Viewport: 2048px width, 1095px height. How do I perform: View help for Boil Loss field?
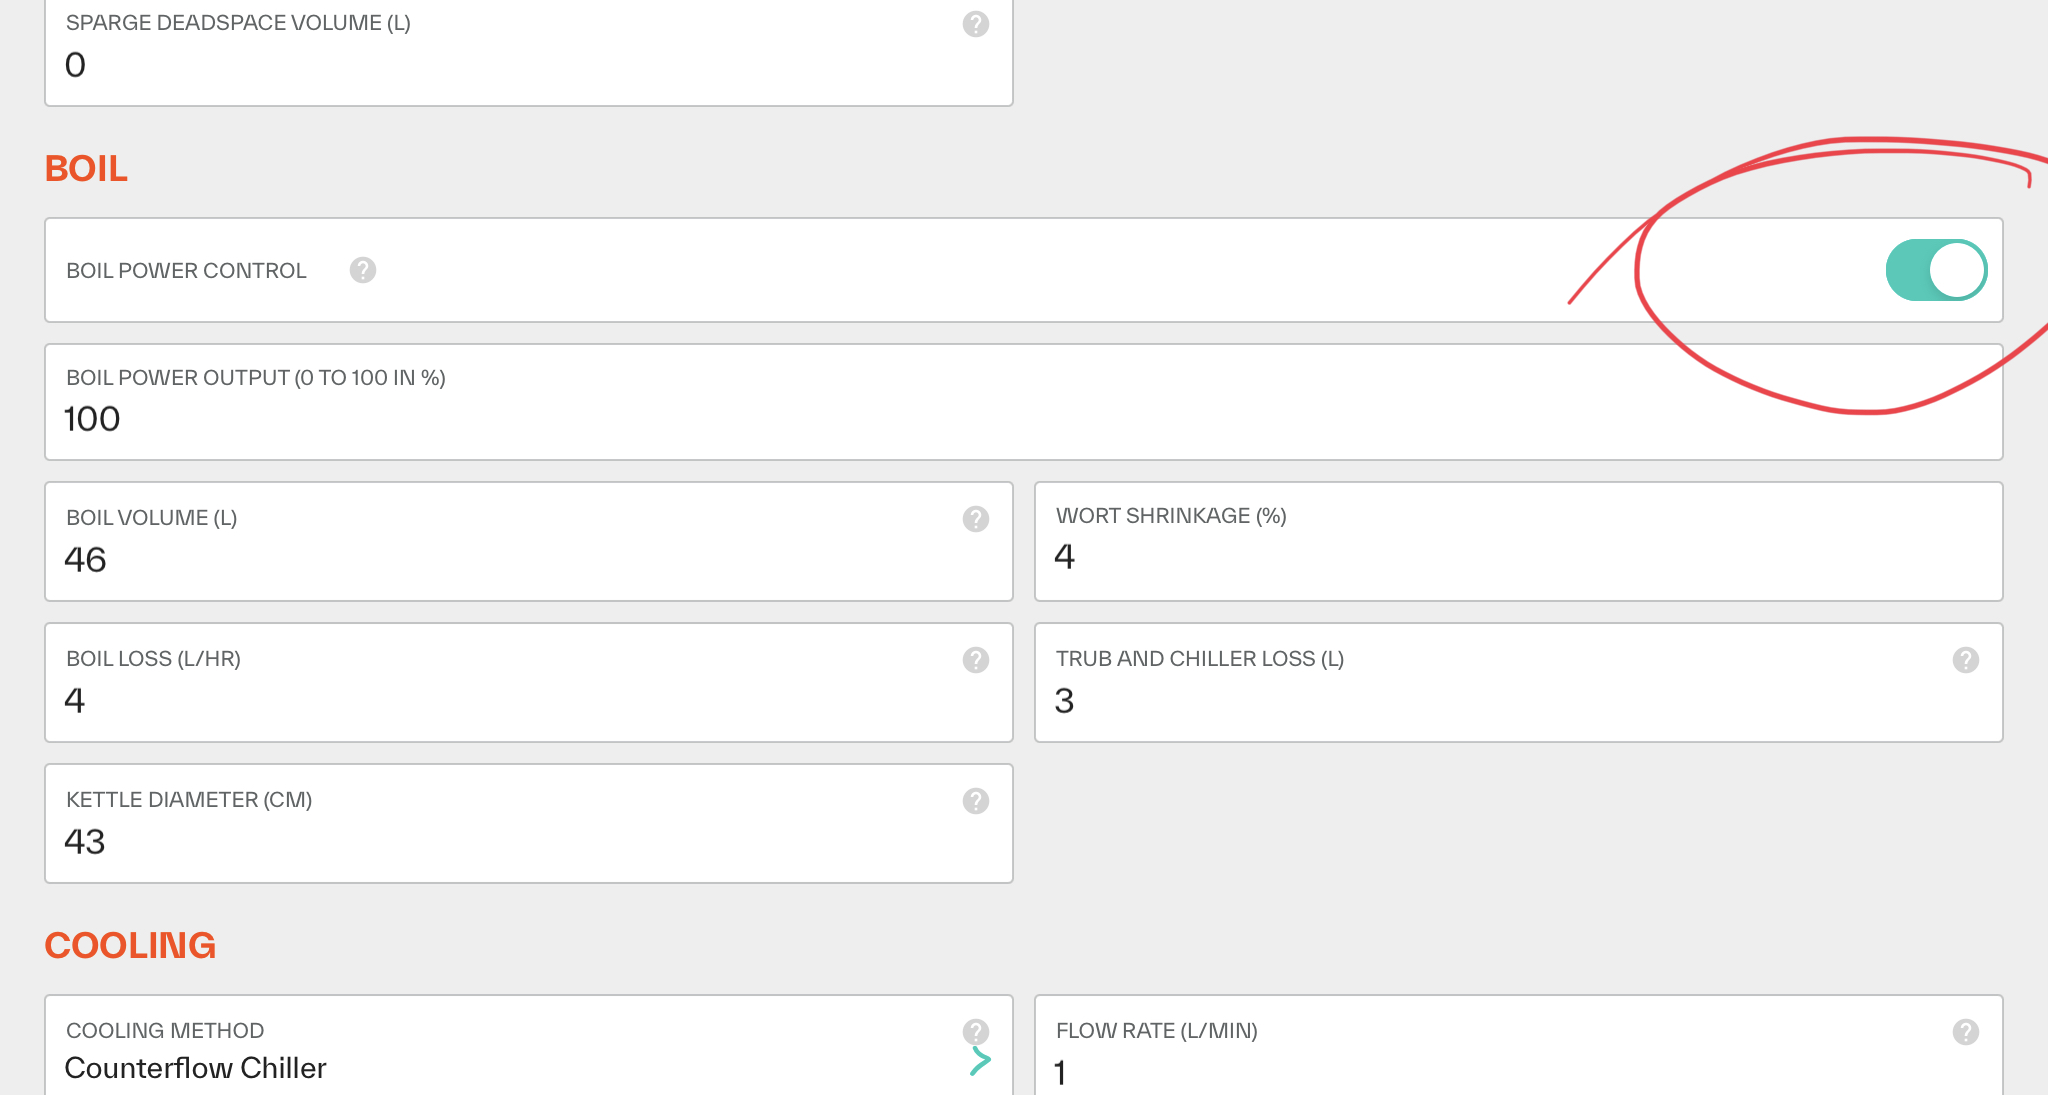pos(975,660)
